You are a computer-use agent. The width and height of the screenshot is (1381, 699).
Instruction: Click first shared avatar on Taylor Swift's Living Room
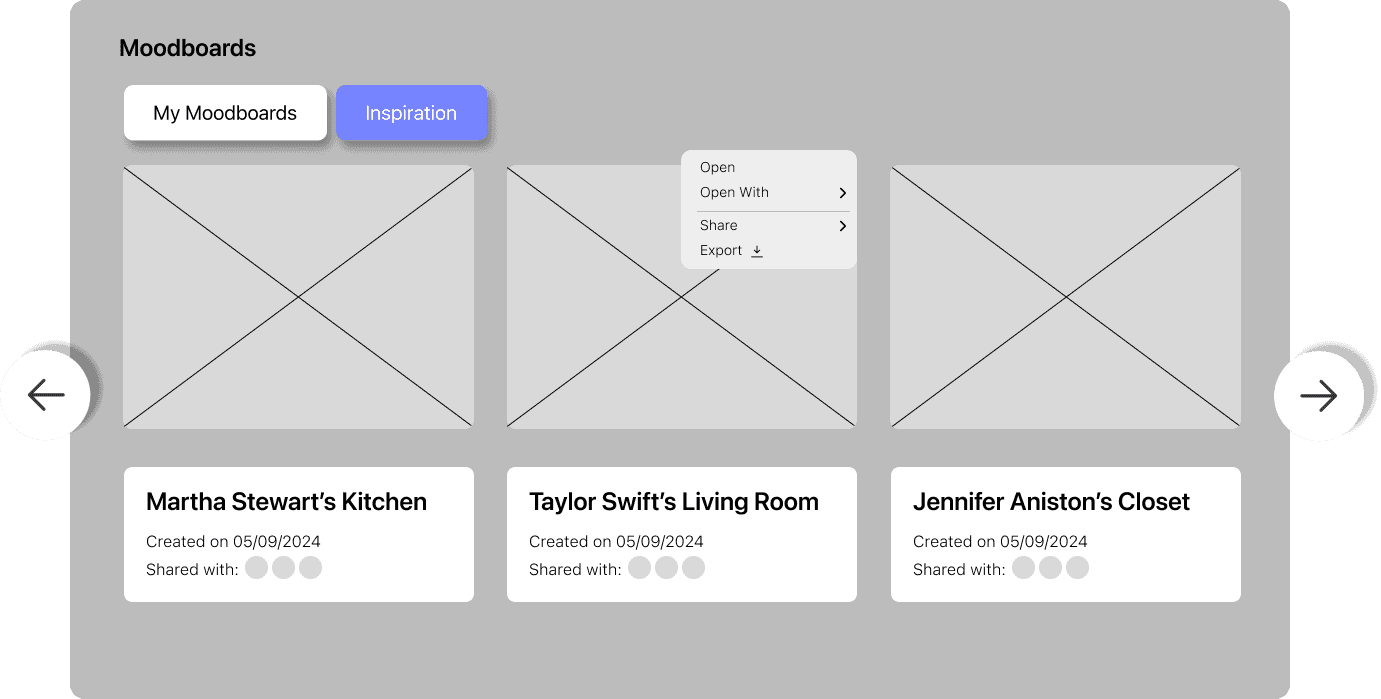[640, 568]
